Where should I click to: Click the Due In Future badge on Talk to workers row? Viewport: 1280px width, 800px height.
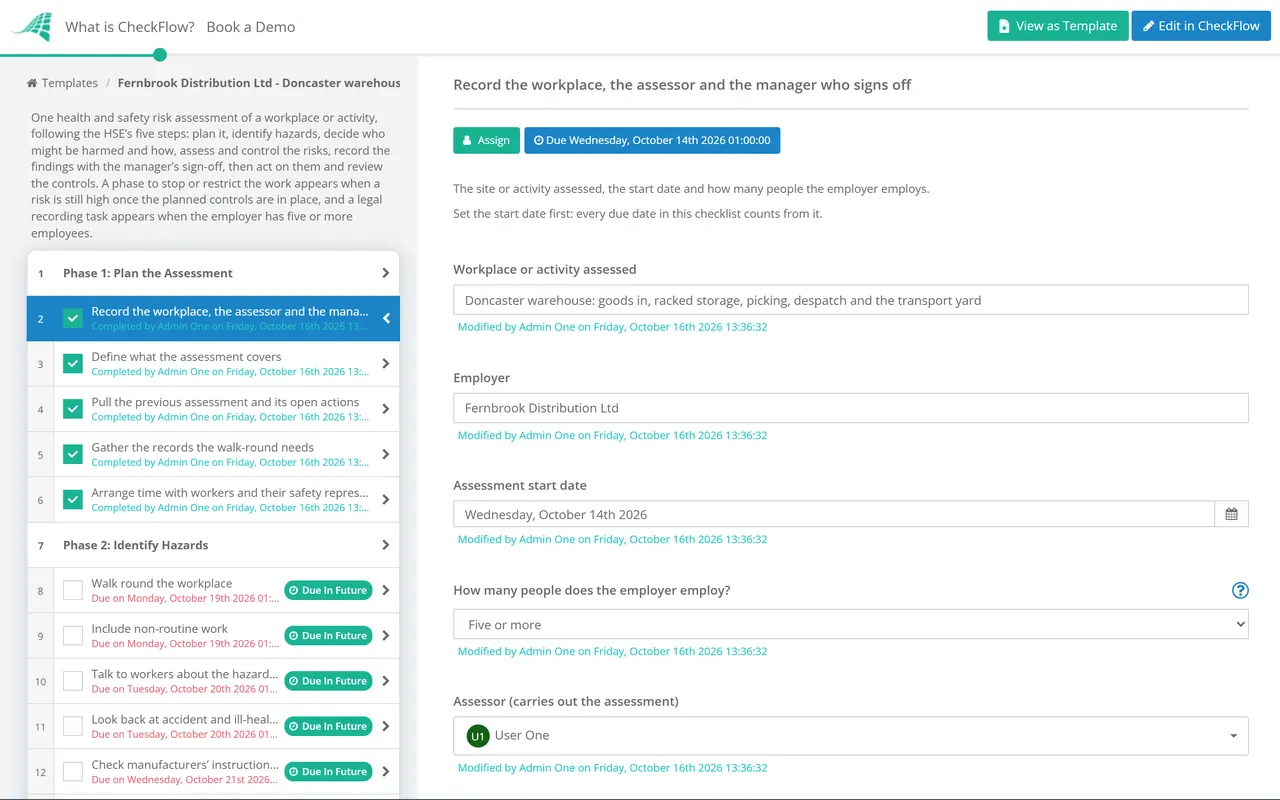click(x=328, y=681)
